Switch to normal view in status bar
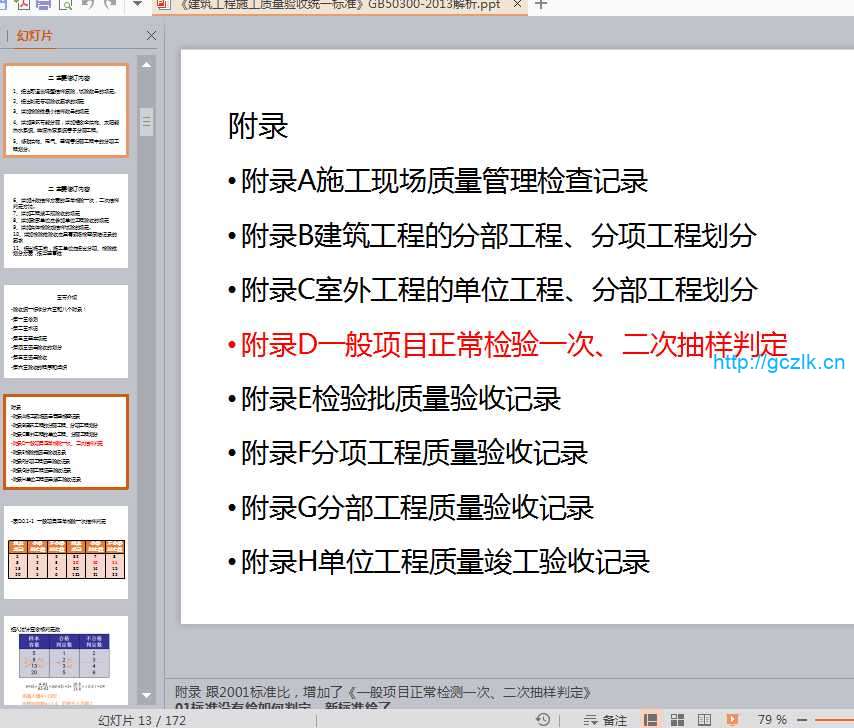 [x=651, y=719]
